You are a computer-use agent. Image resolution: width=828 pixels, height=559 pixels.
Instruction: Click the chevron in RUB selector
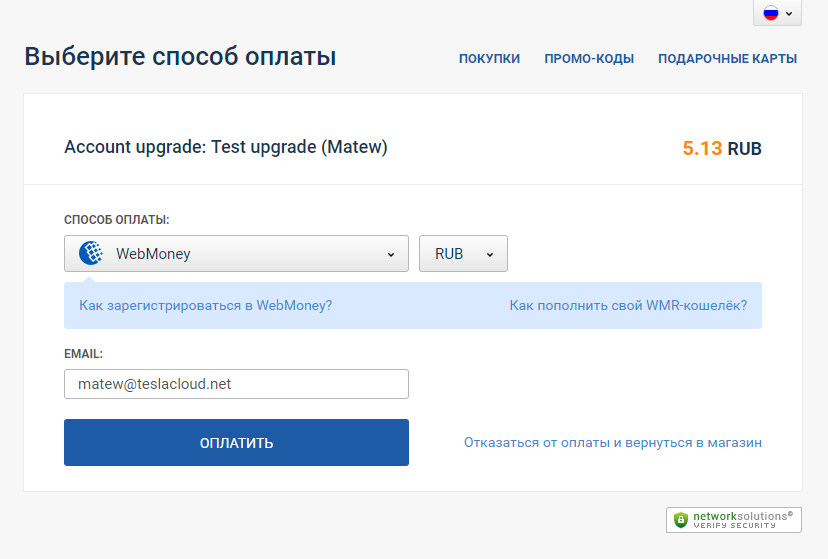(x=490, y=255)
